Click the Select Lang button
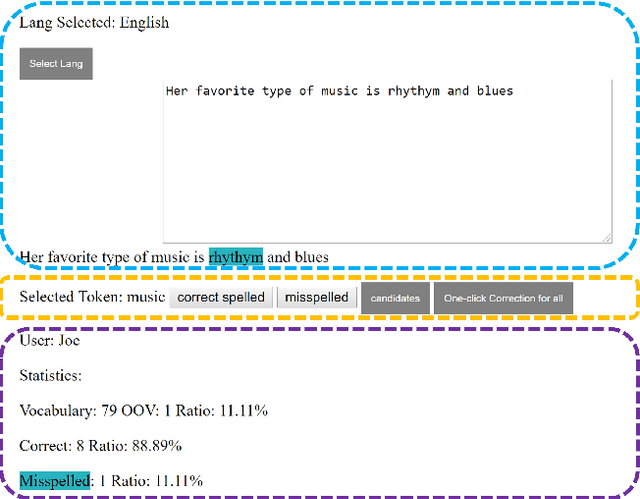640x499 pixels. point(56,64)
